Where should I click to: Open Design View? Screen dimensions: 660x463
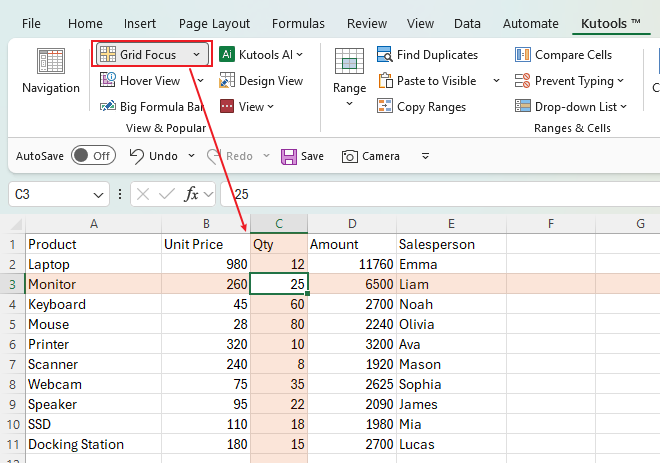click(x=261, y=80)
